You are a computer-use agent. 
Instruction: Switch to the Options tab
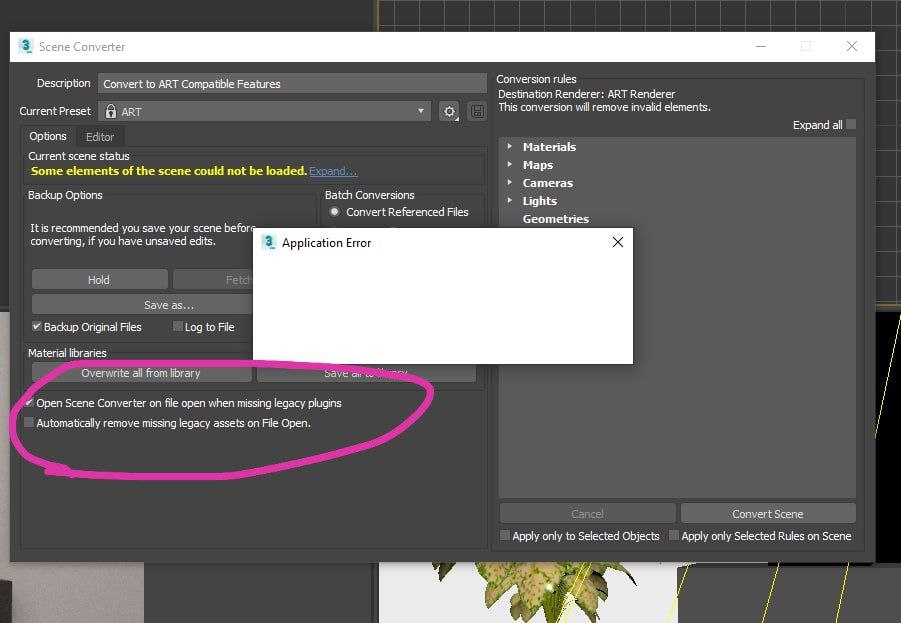(48, 136)
